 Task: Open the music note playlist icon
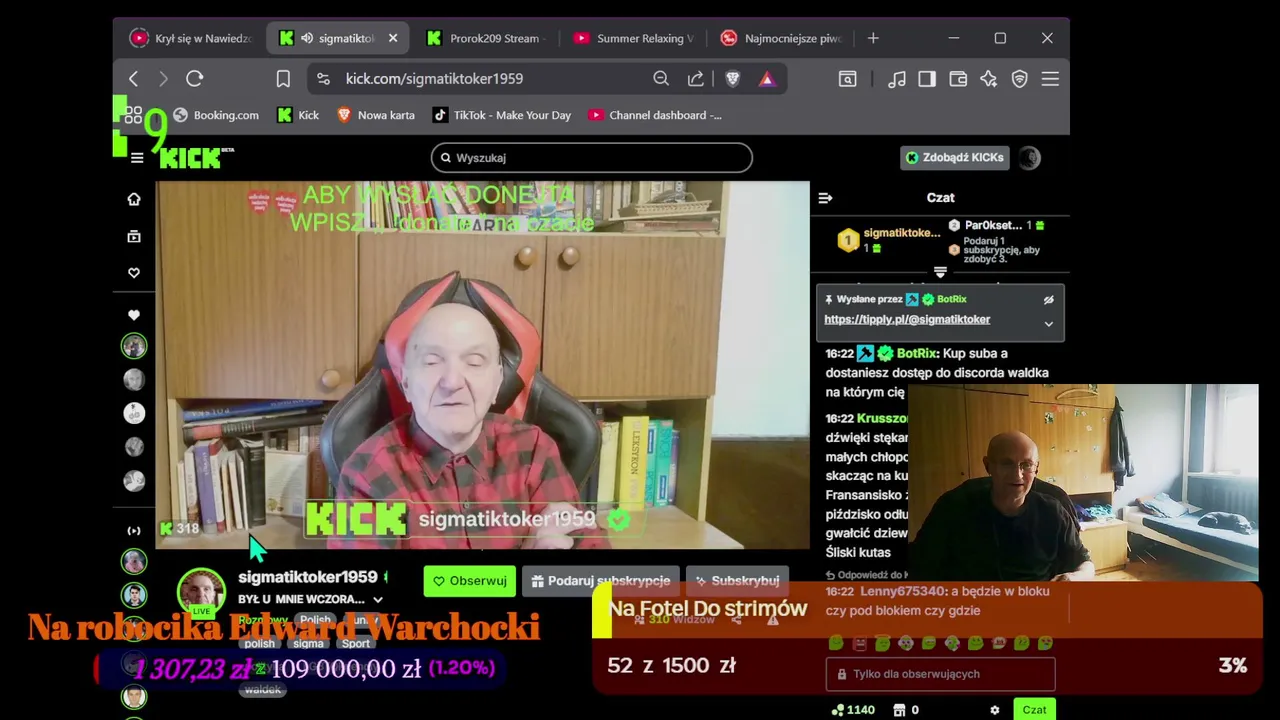click(x=897, y=78)
